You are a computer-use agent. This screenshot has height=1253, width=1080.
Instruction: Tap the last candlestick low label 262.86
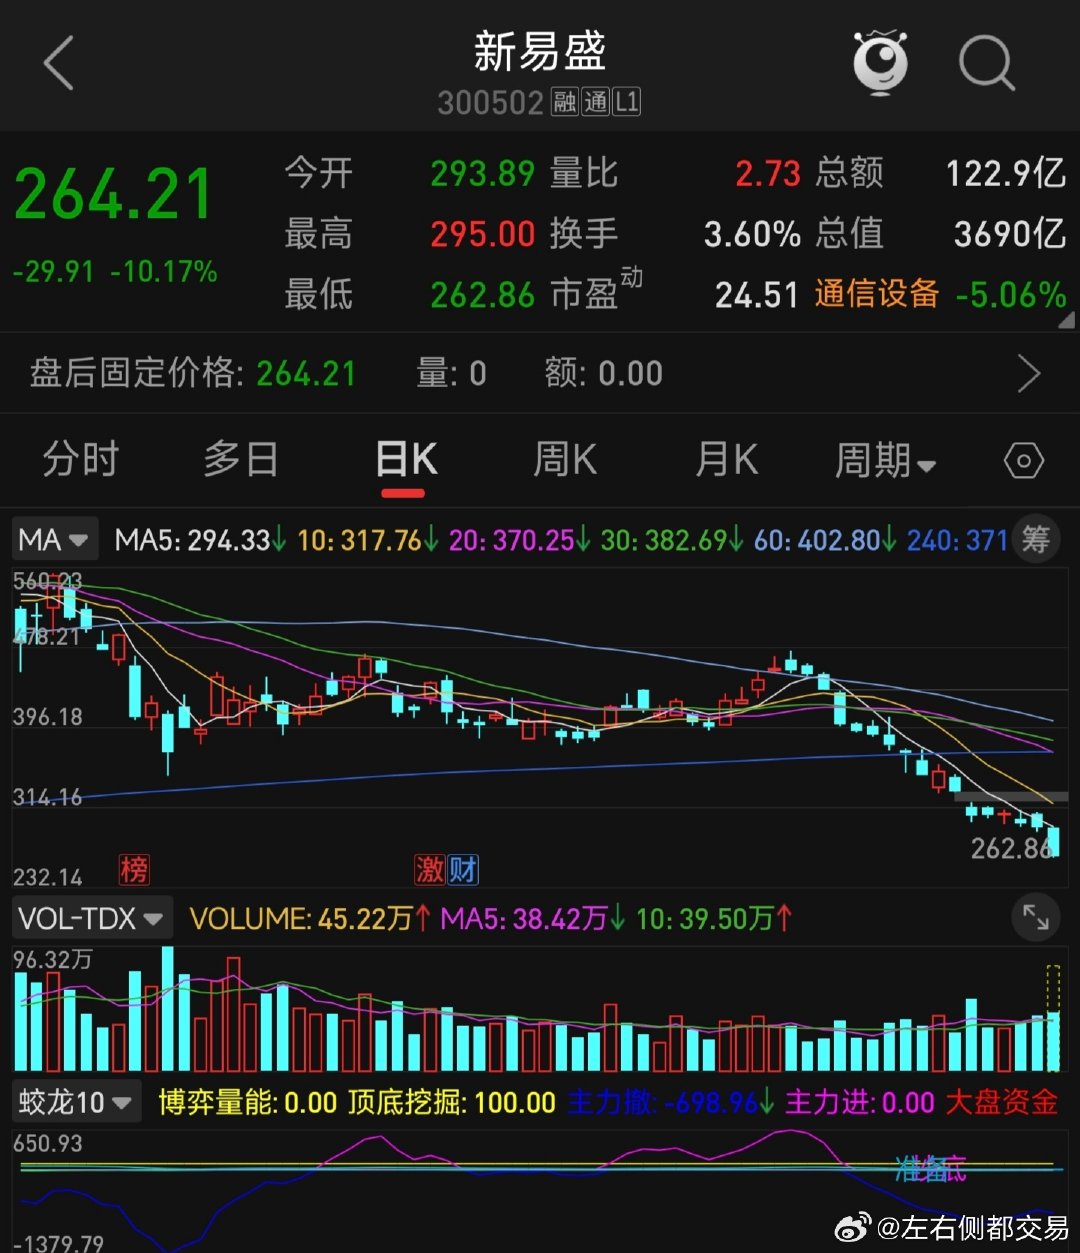click(1011, 849)
